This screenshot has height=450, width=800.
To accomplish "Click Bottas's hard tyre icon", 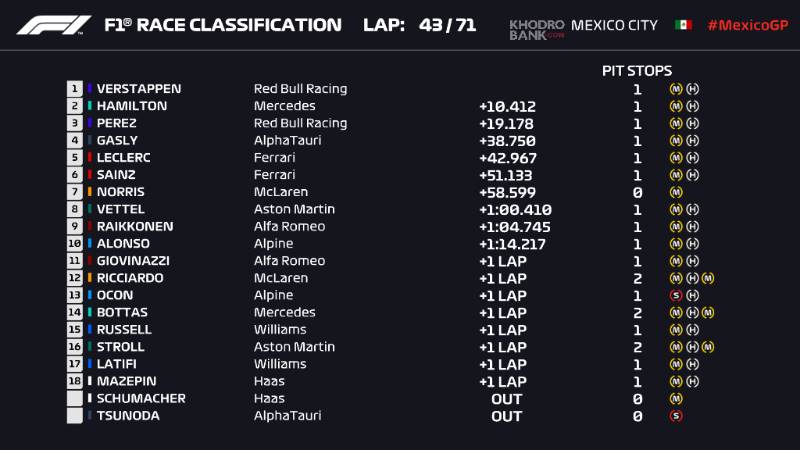I will 692,313.
